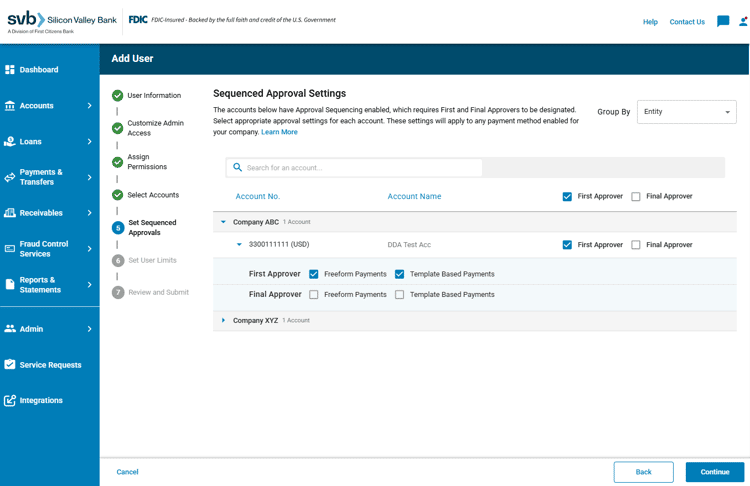Screen dimensions: 750x486
Task: Click the green check for Assign Permissions step
Action: coord(118,162)
